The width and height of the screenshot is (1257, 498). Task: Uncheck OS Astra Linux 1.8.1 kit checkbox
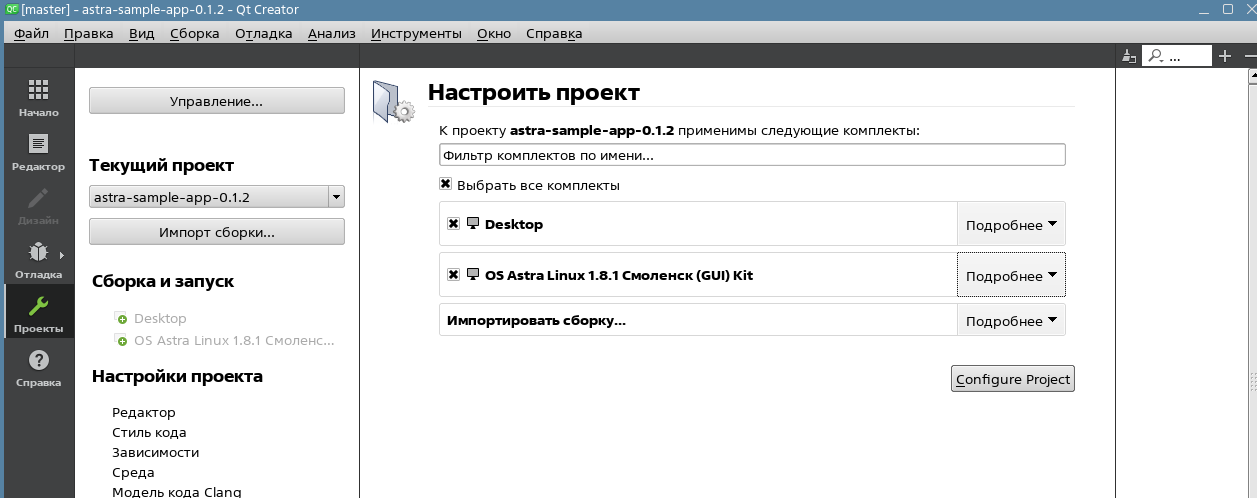click(x=454, y=275)
